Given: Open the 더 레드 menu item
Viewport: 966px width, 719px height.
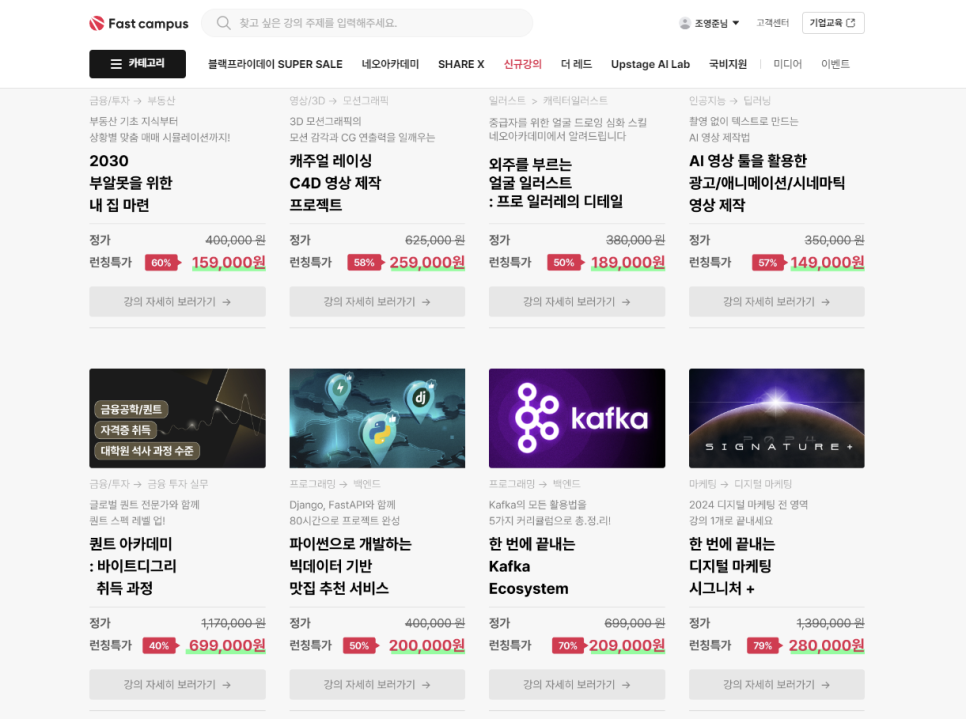Looking at the screenshot, I should coord(576,64).
